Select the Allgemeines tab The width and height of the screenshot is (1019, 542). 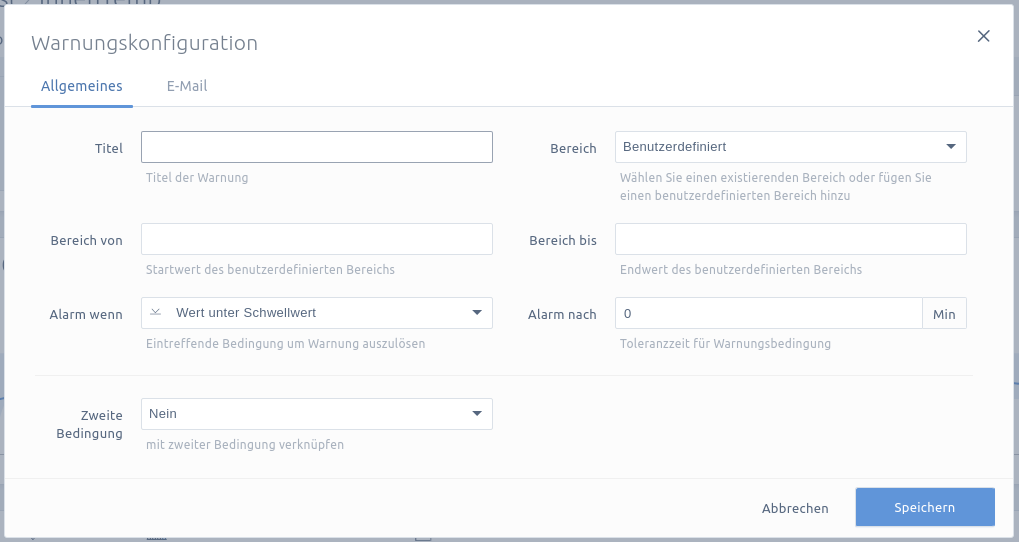pos(82,86)
